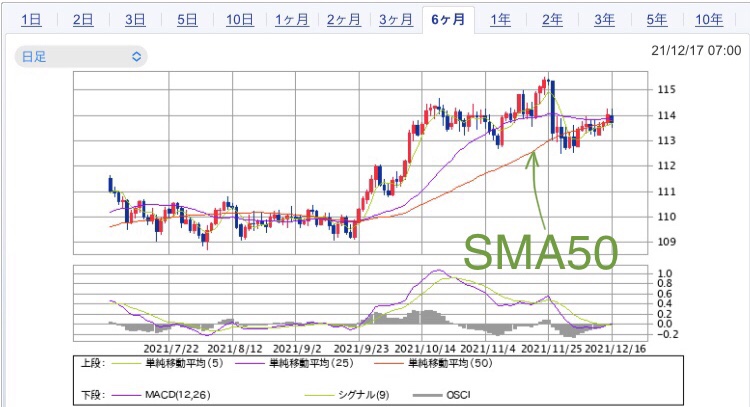Click the active 6ヶ月 tab
This screenshot has height=407, width=750.
tap(448, 20)
